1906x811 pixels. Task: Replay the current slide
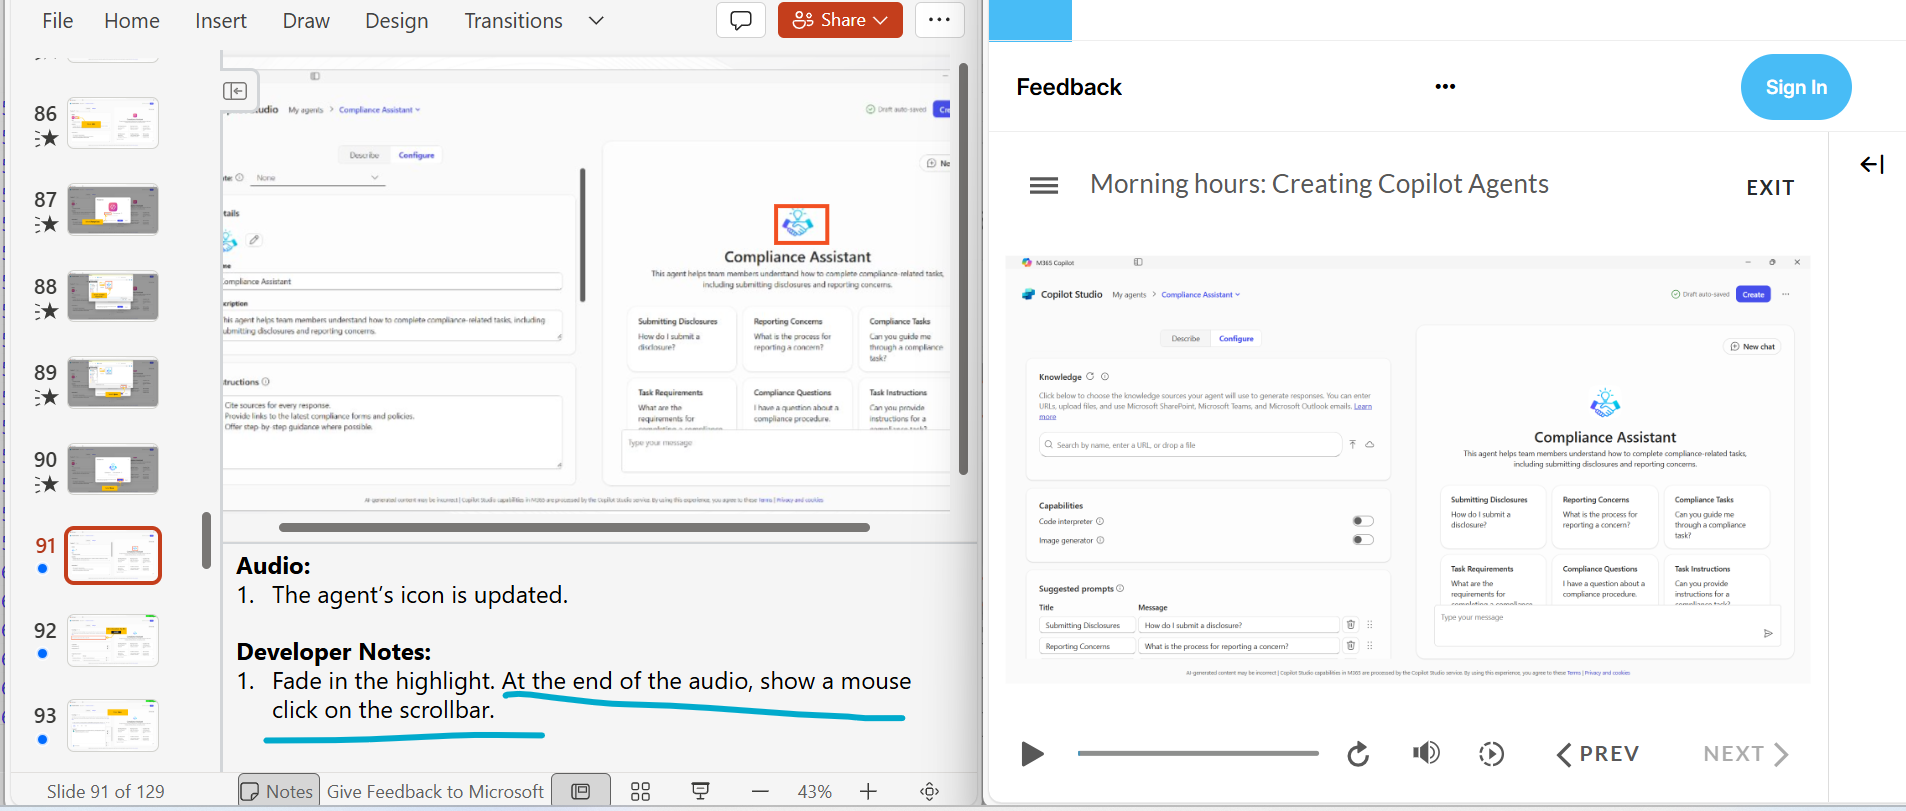tap(1358, 754)
